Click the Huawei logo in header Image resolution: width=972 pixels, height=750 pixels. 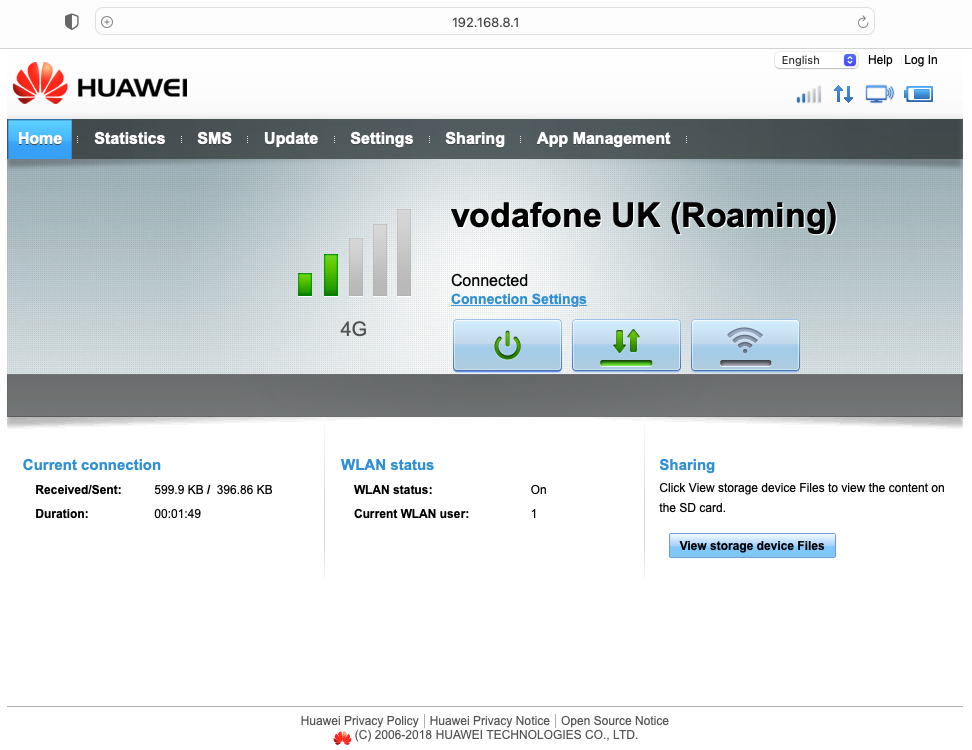pyautogui.click(x=100, y=83)
